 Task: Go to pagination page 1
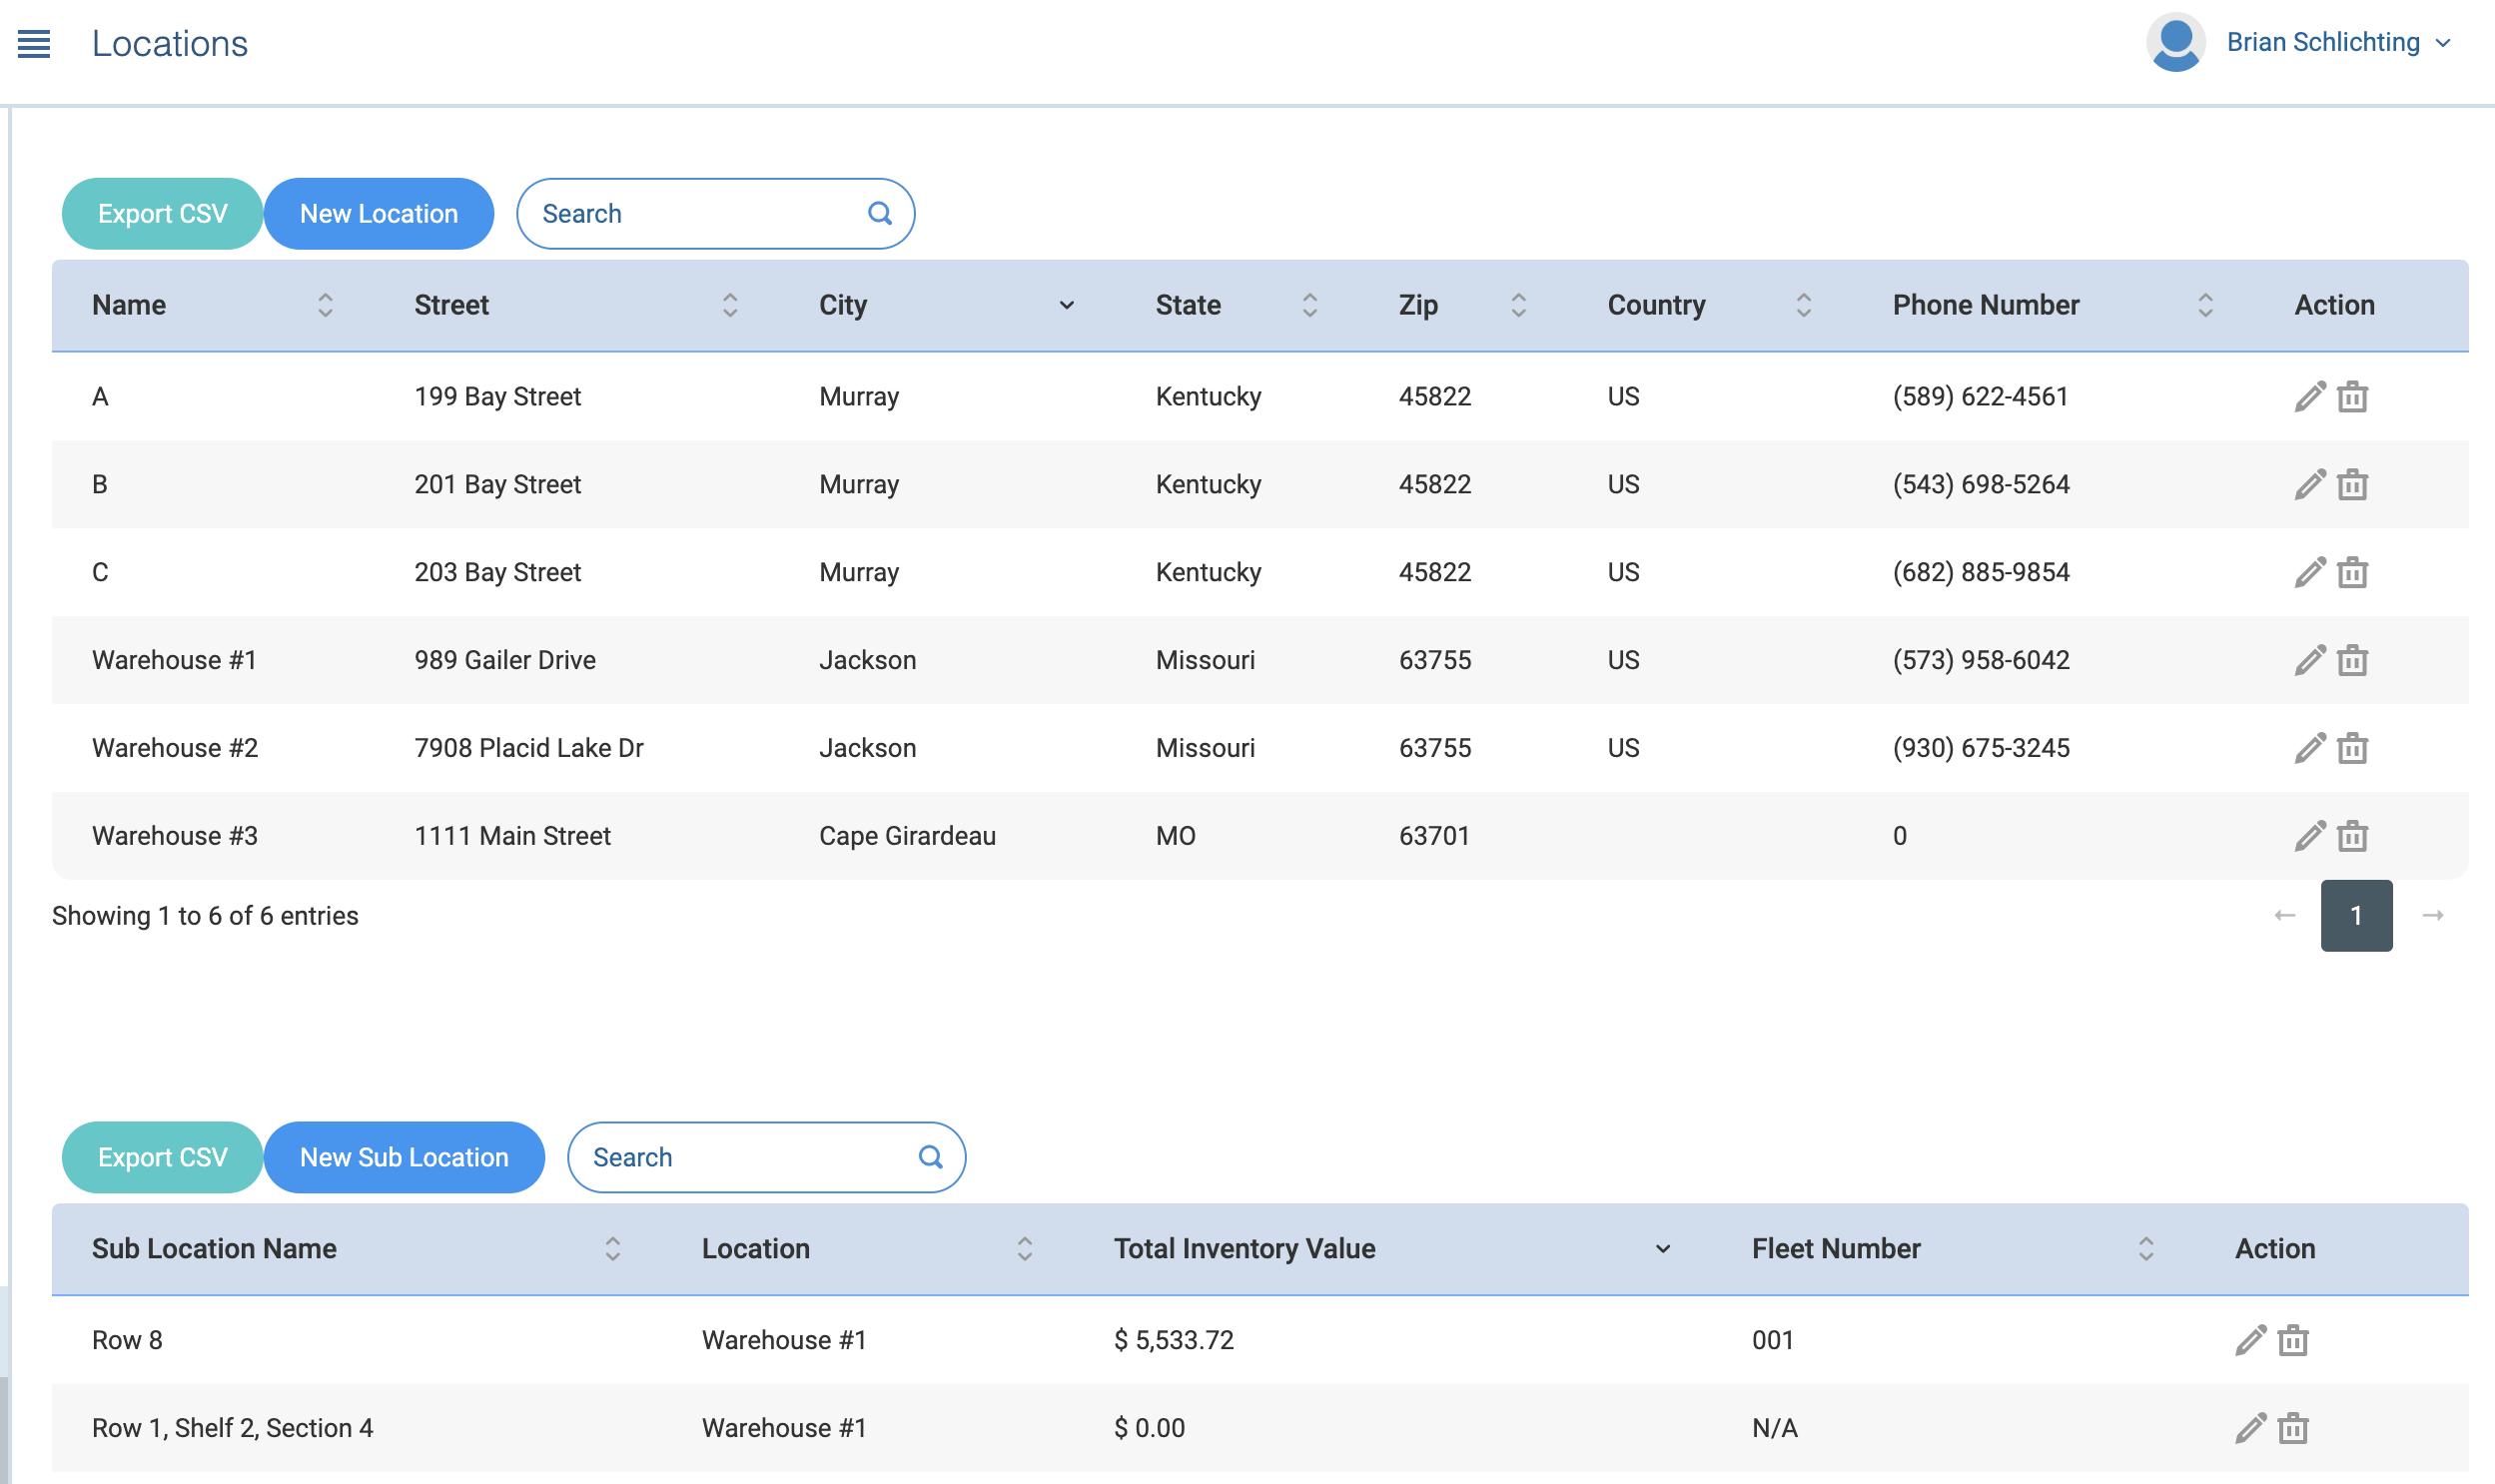(2355, 916)
